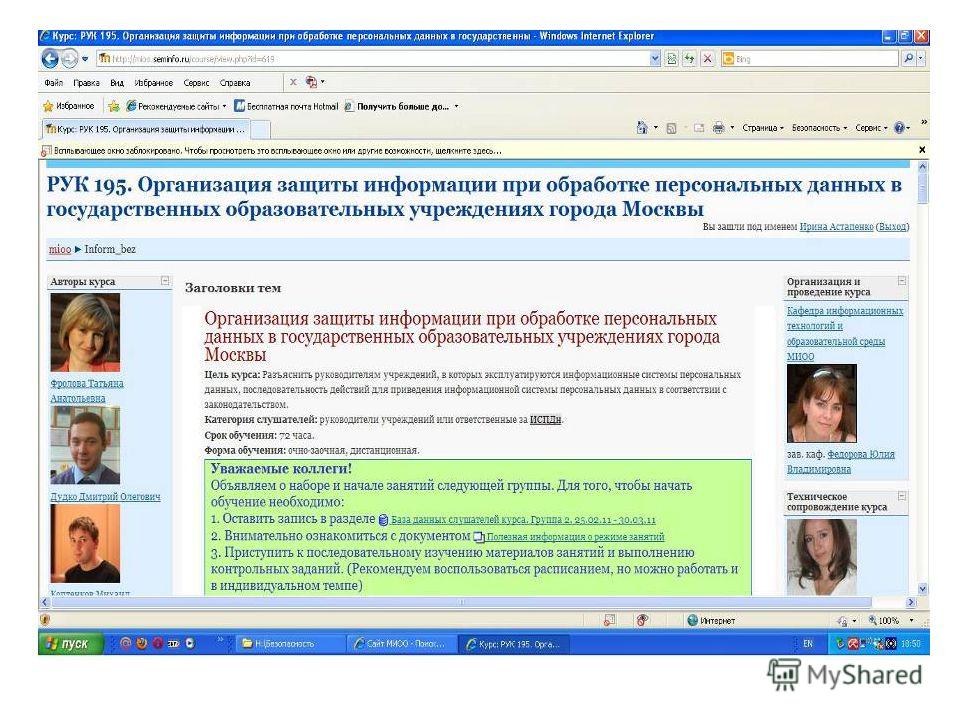Open the Сервис dropdown on the command bar
Image resolution: width=960 pixels, height=720 pixels.
point(871,128)
